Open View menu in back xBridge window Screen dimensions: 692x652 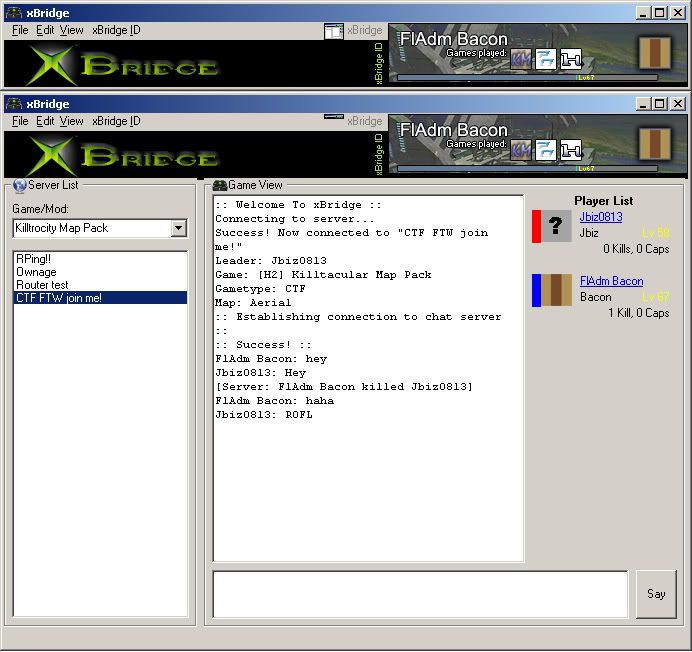(x=71, y=30)
